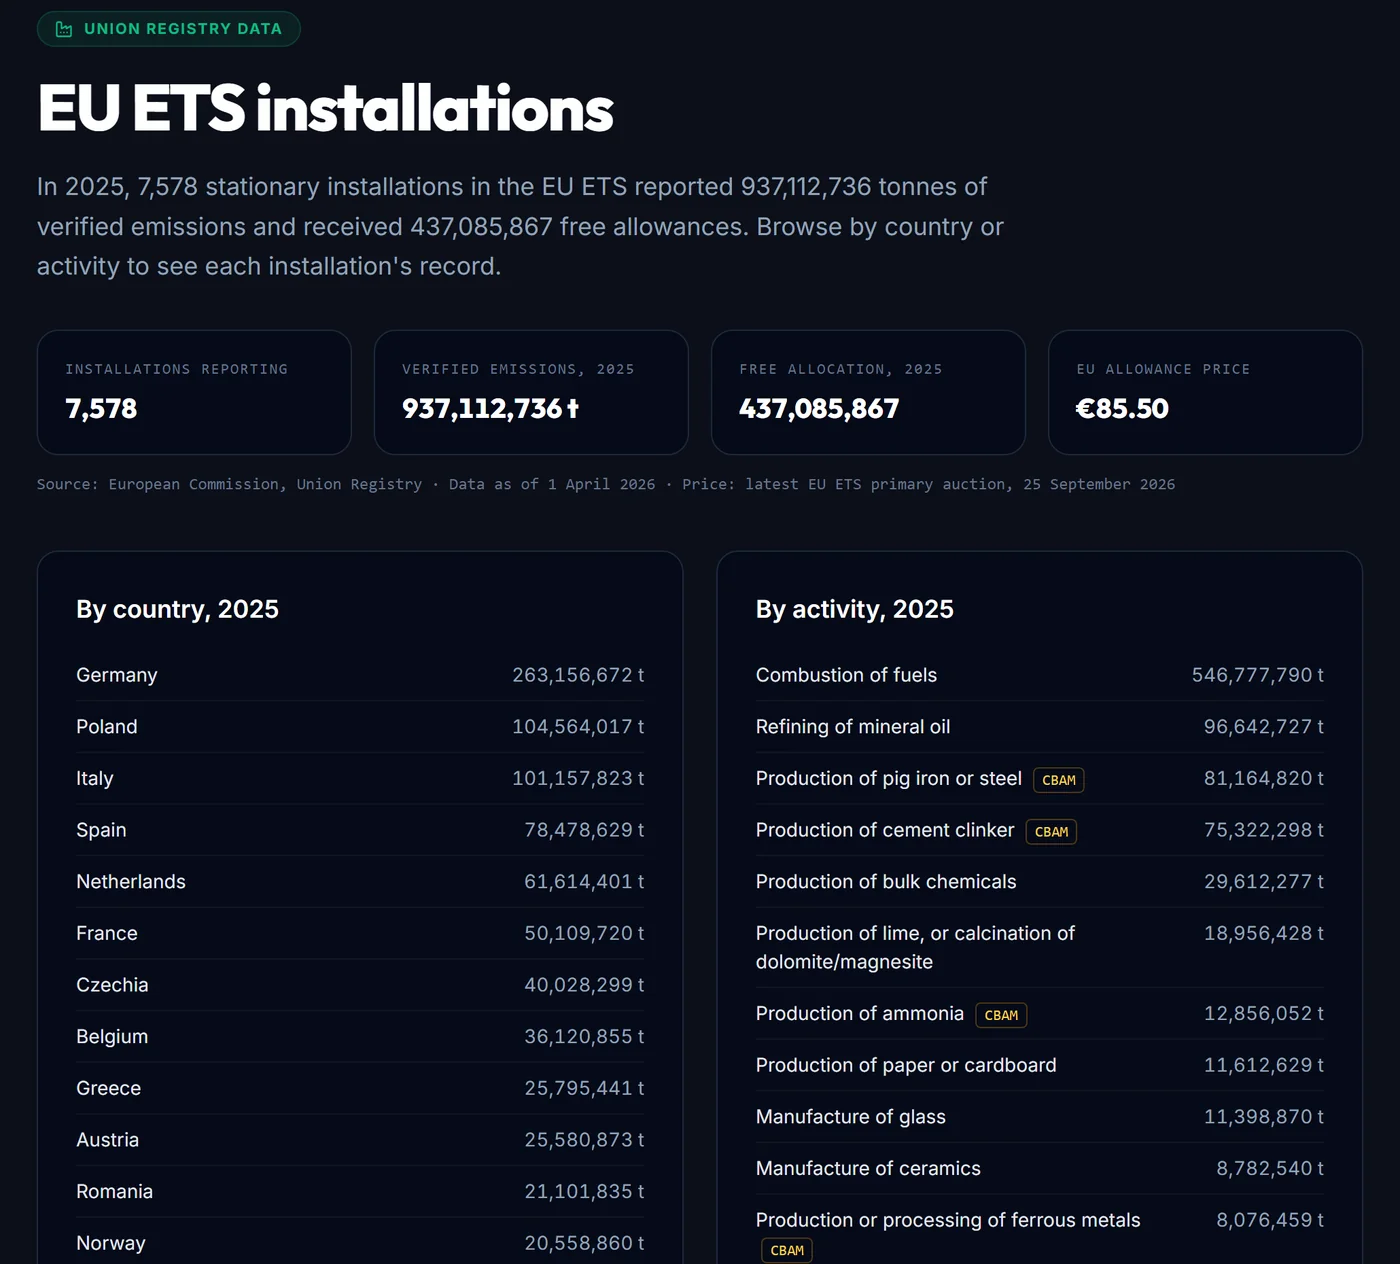Click the 8,782,540 t ceramics value
Image resolution: width=1400 pixels, height=1264 pixels.
tap(1270, 1168)
